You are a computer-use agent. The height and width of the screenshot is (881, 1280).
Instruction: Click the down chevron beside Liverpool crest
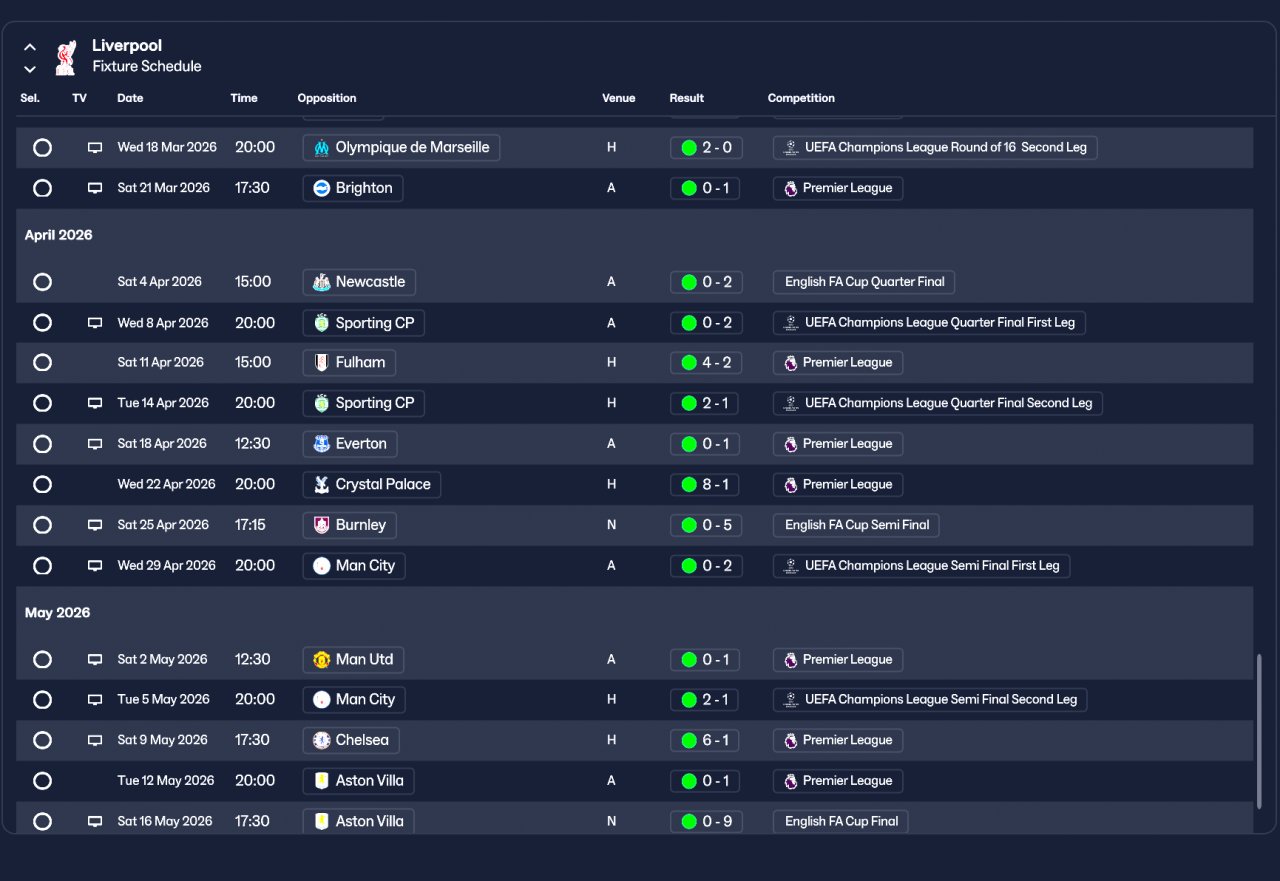(x=30, y=69)
